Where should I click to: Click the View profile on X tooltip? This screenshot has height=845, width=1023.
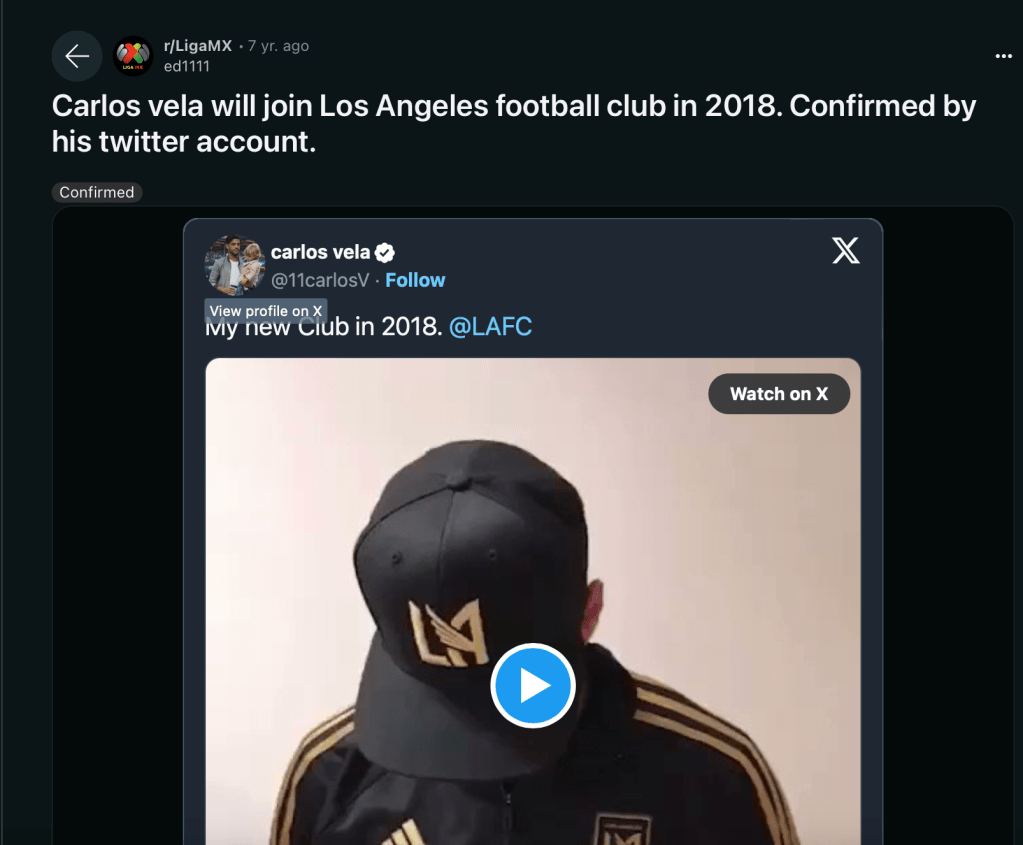[x=266, y=311]
